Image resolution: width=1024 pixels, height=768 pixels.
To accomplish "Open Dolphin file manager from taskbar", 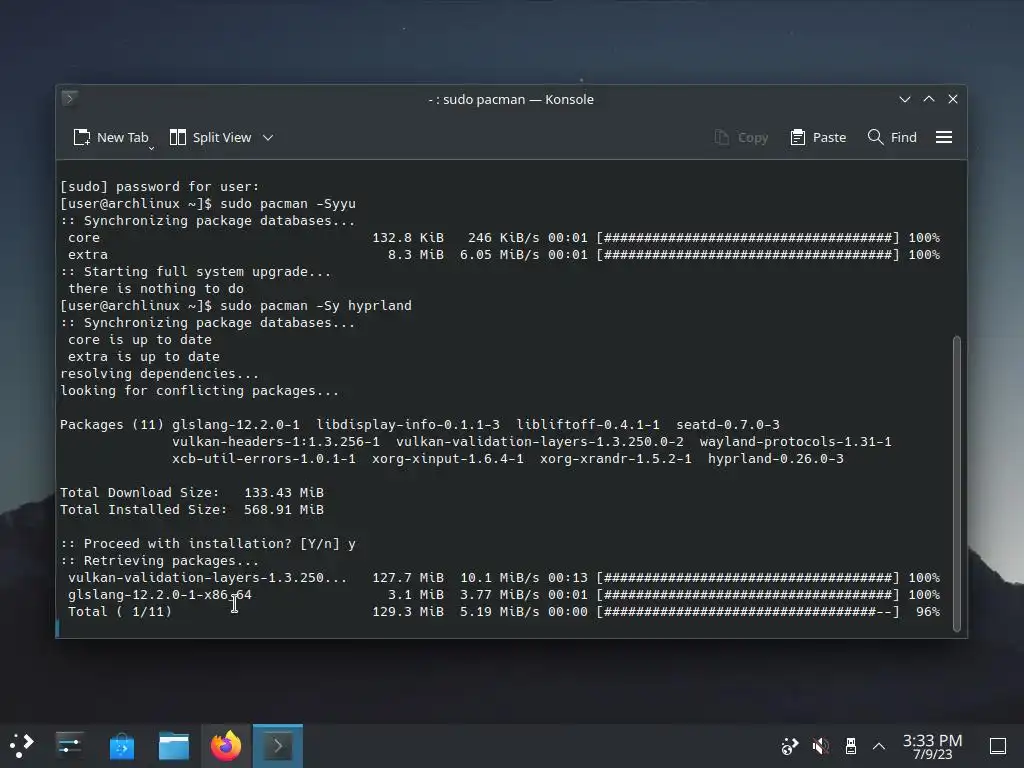I will click(x=174, y=745).
